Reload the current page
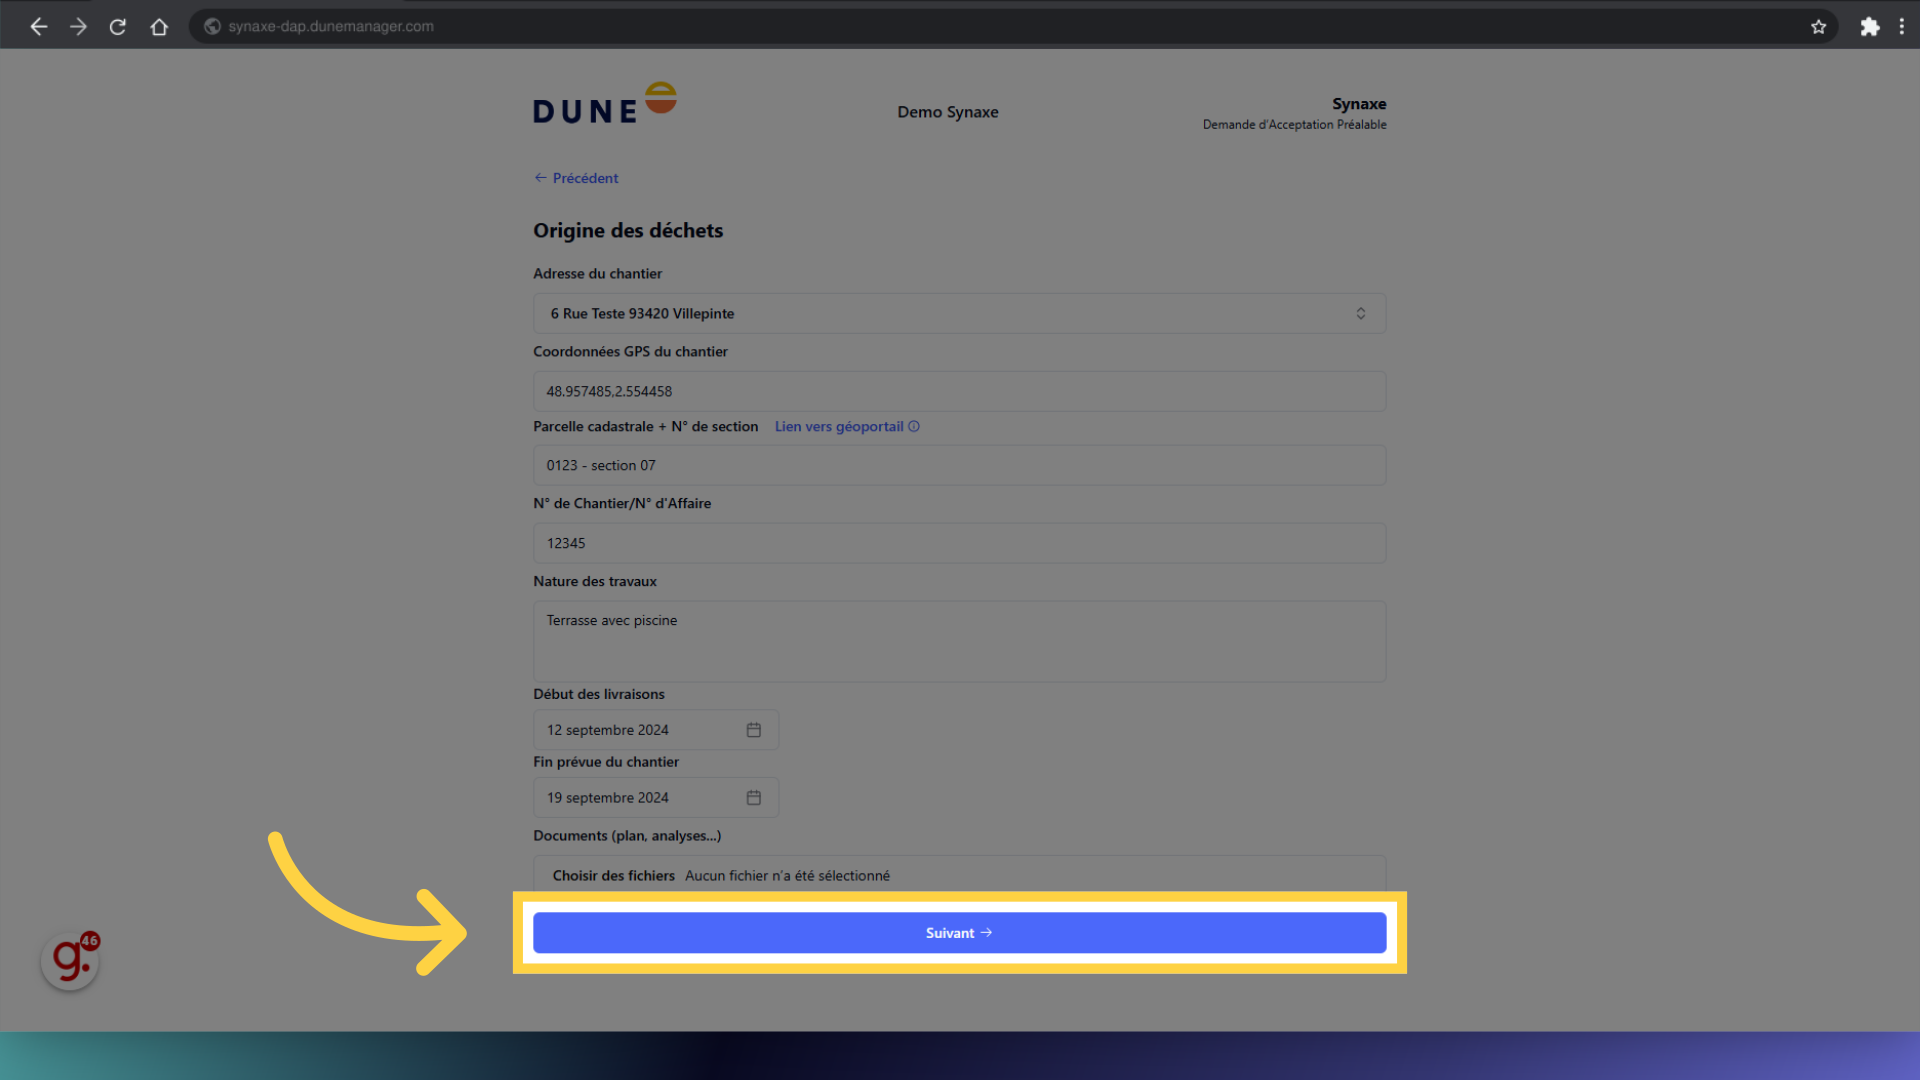Viewport: 1920px width, 1080px height. tap(117, 26)
